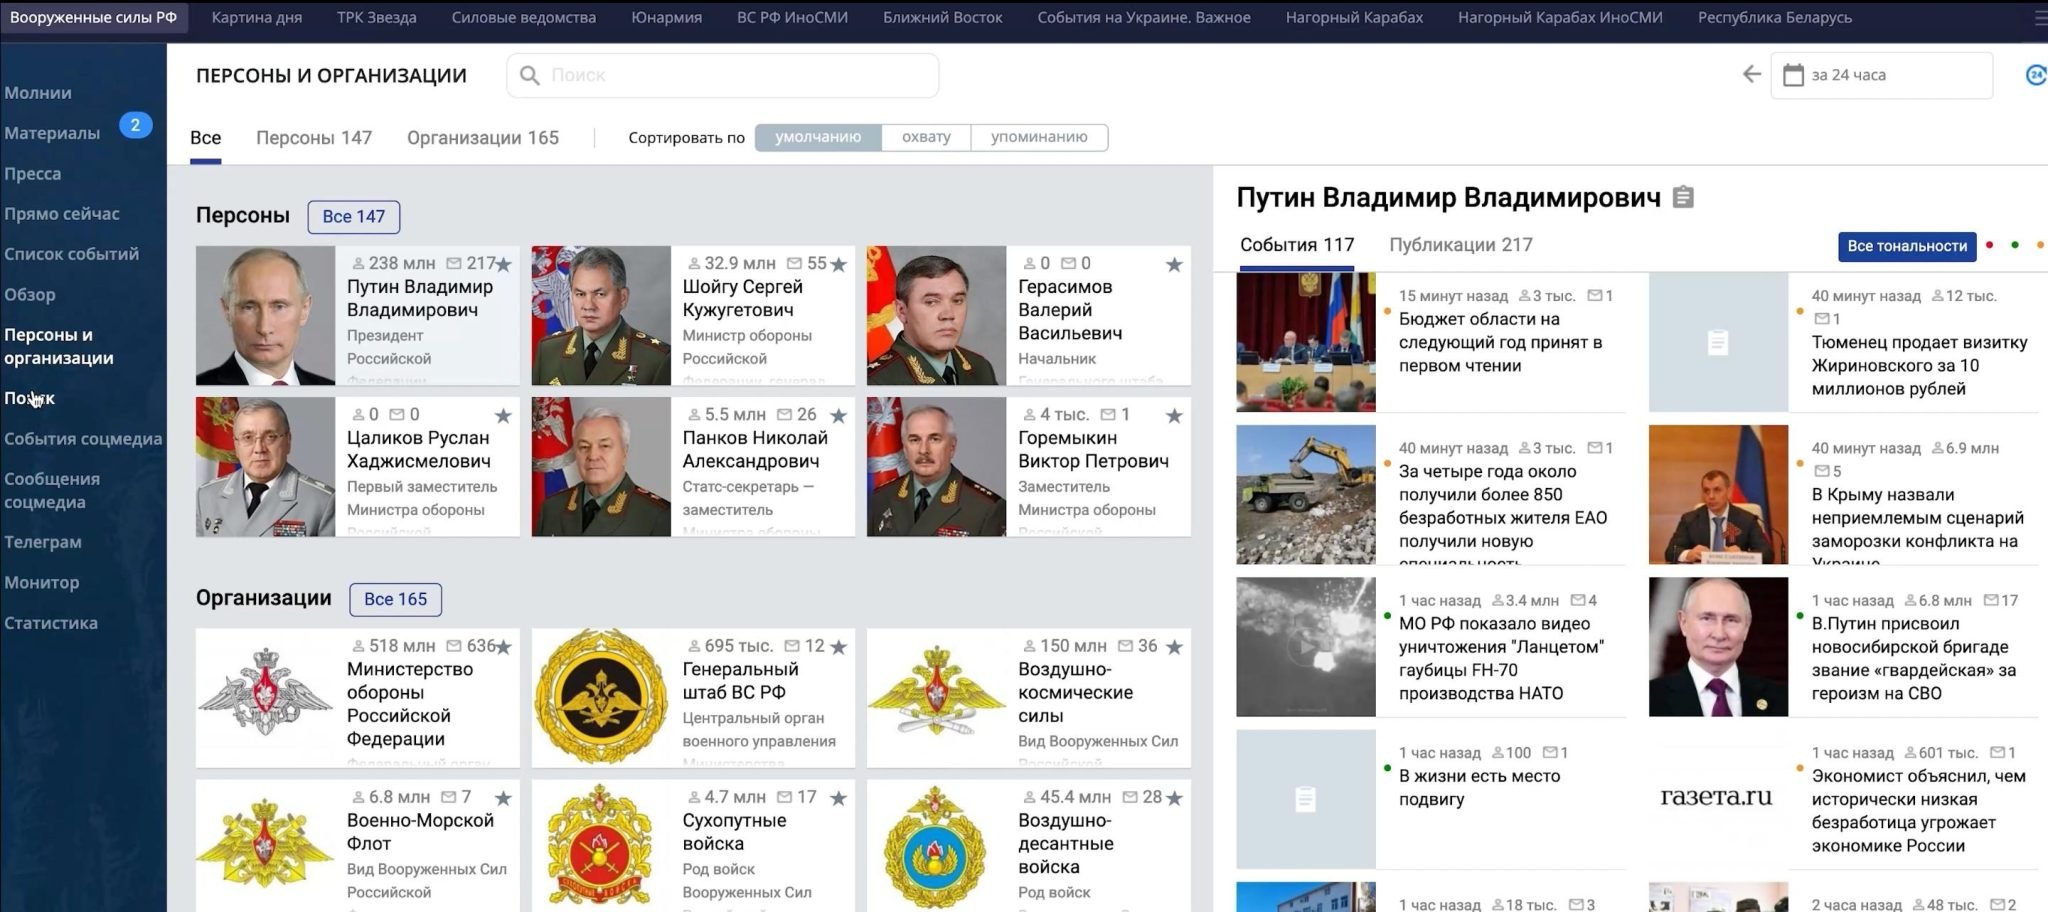Click the clipboard icon next to Путин Владимир Владимирович
Image resolution: width=2048 pixels, height=912 pixels.
pyautogui.click(x=1683, y=197)
